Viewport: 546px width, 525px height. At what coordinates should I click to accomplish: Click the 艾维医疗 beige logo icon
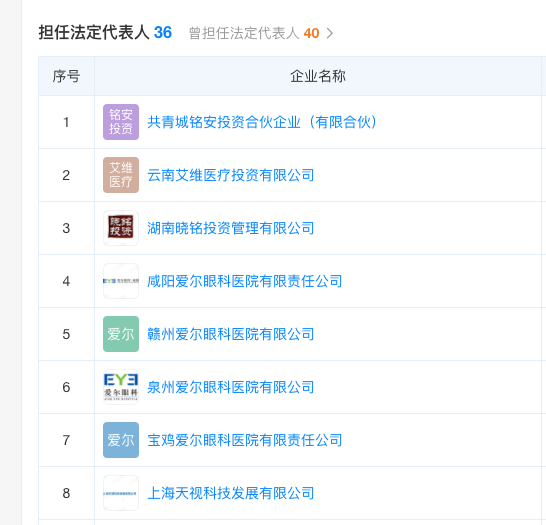[121, 175]
